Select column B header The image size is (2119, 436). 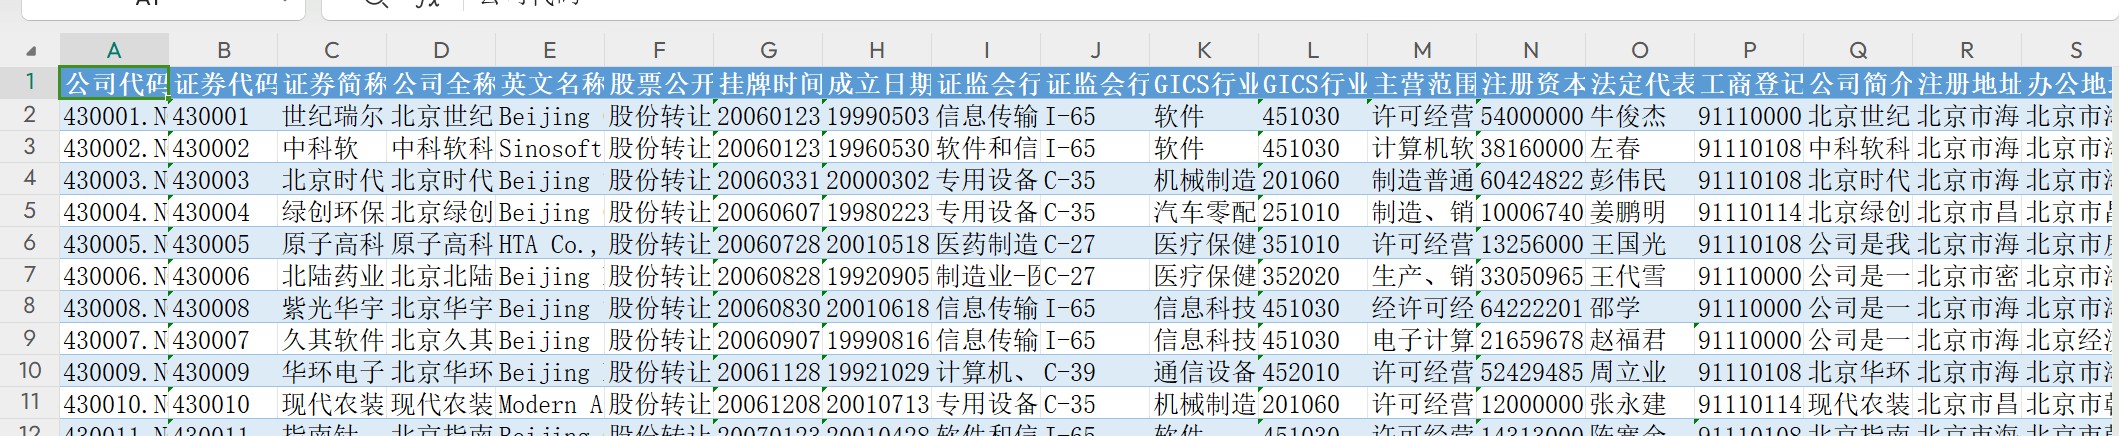click(223, 50)
